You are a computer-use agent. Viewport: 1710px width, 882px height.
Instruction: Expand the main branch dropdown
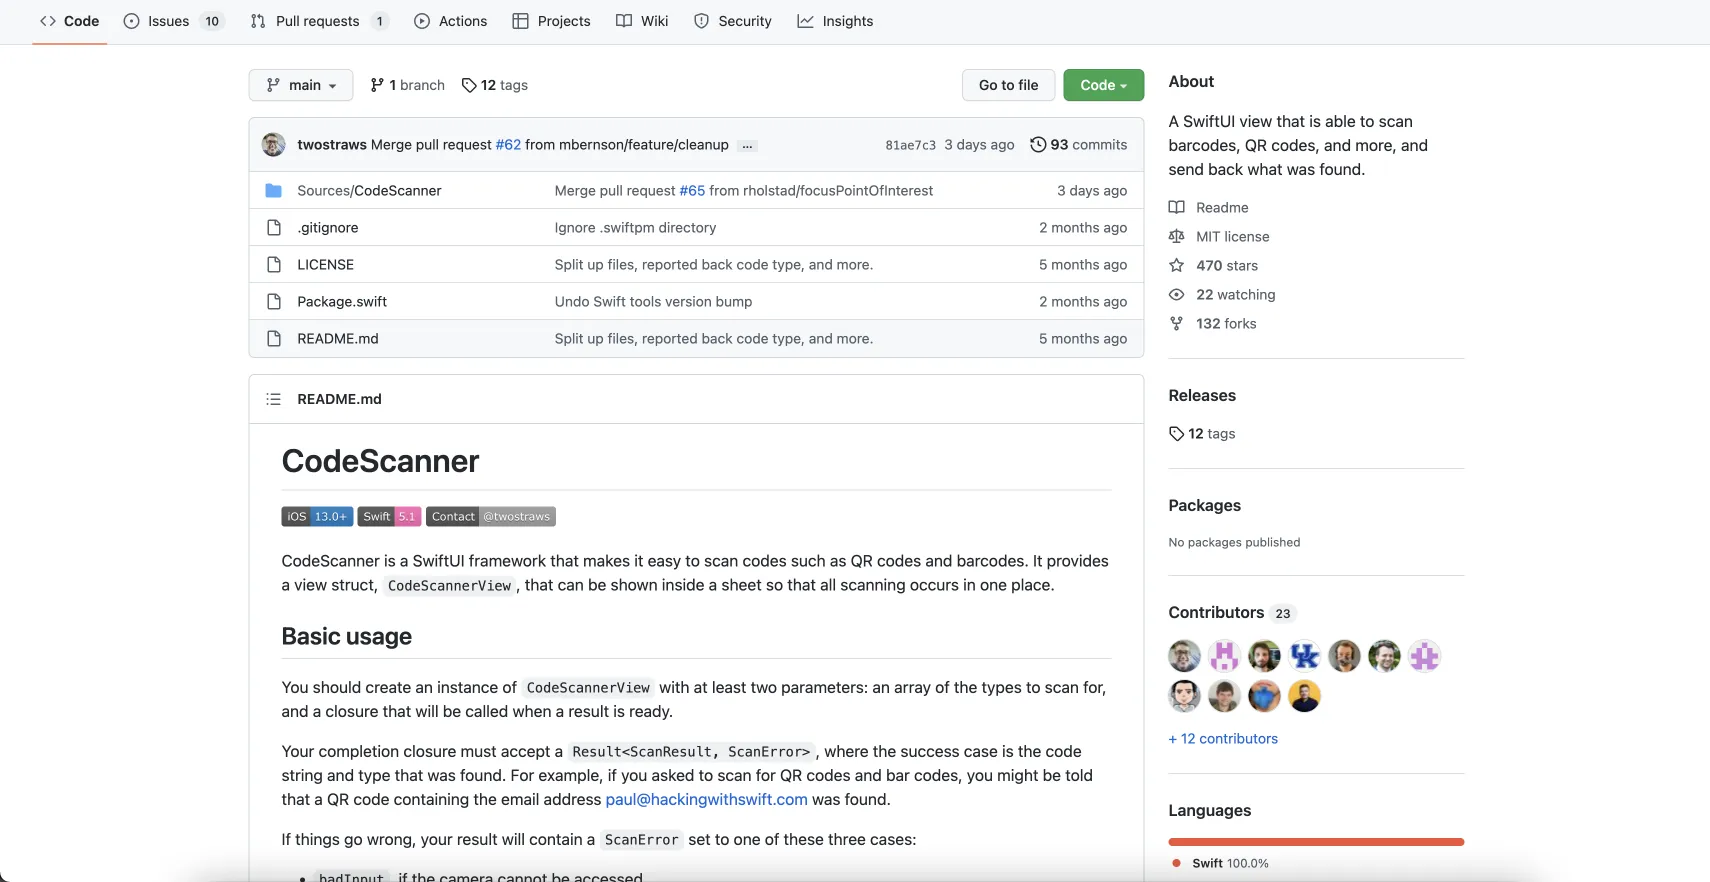pyautogui.click(x=301, y=85)
